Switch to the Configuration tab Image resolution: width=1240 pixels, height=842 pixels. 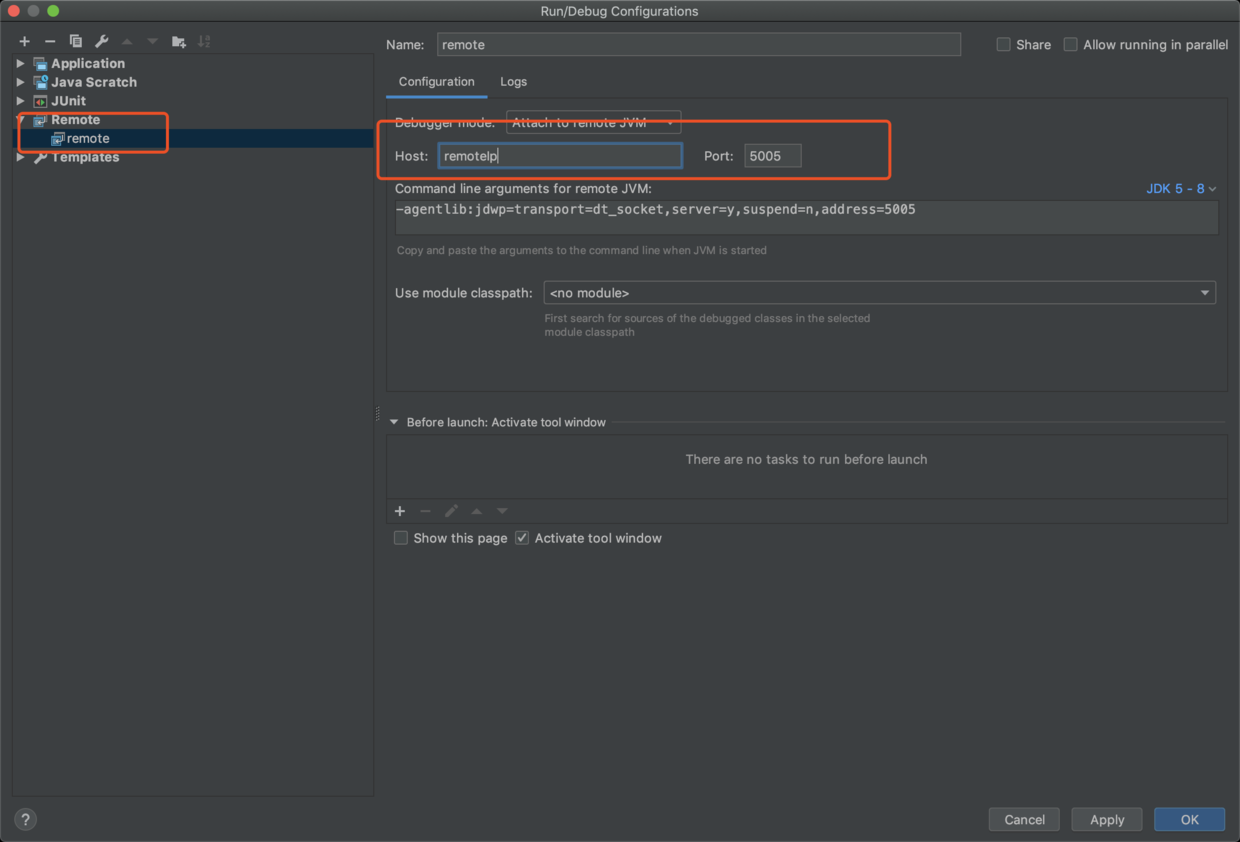pyautogui.click(x=436, y=82)
